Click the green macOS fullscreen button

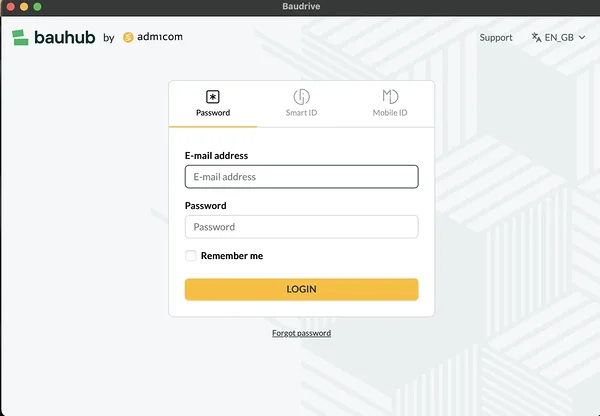click(x=38, y=7)
